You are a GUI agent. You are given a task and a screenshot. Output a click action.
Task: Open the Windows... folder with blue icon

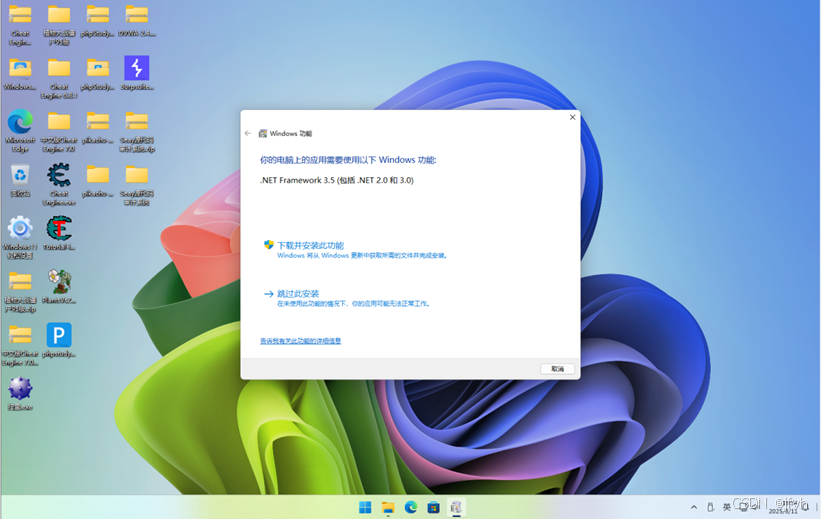click(20, 74)
